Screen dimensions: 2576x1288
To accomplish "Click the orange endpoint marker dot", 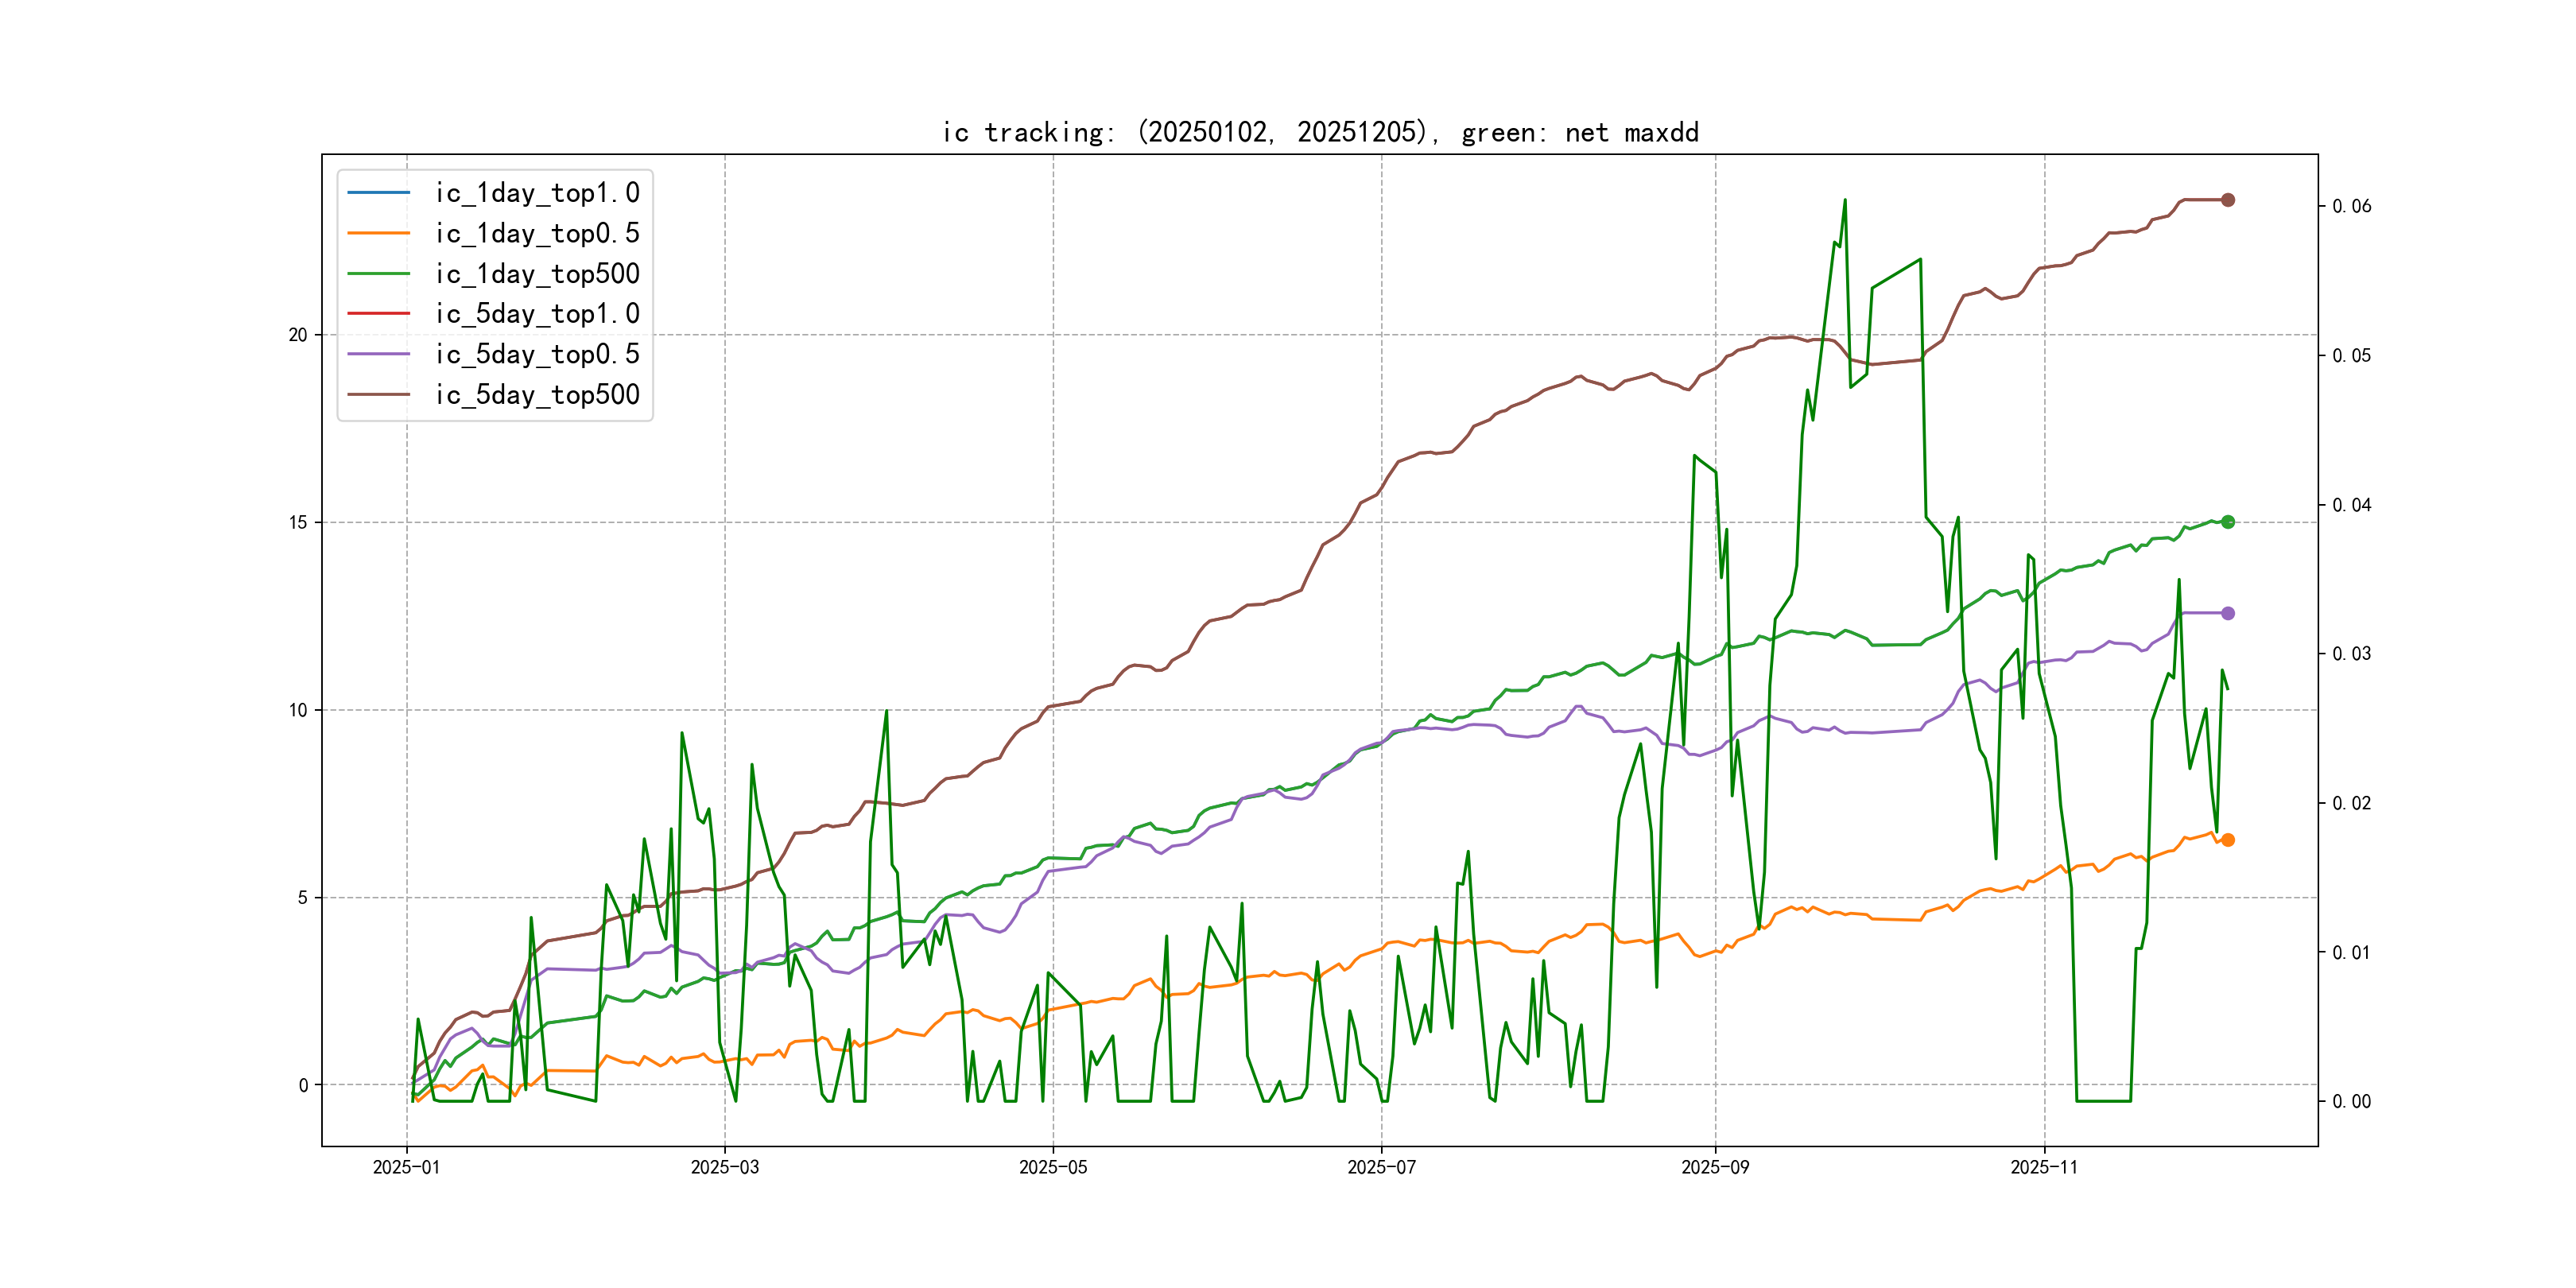I will pyautogui.click(x=2228, y=840).
